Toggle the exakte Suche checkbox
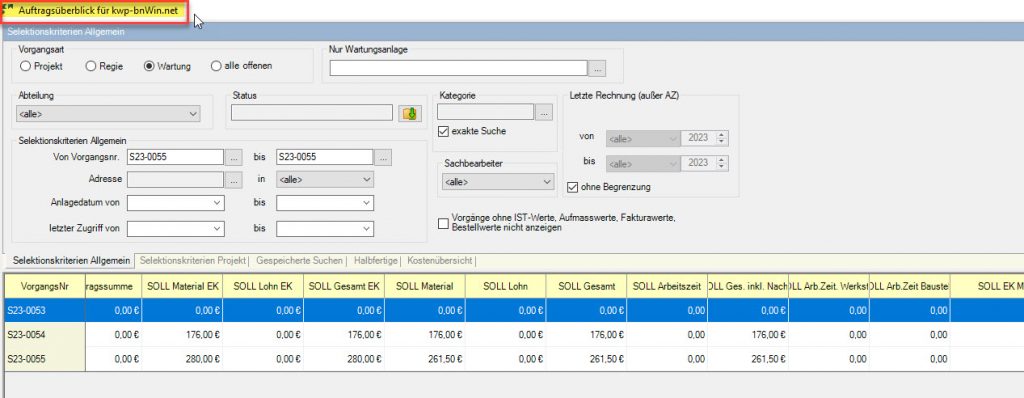 point(444,131)
